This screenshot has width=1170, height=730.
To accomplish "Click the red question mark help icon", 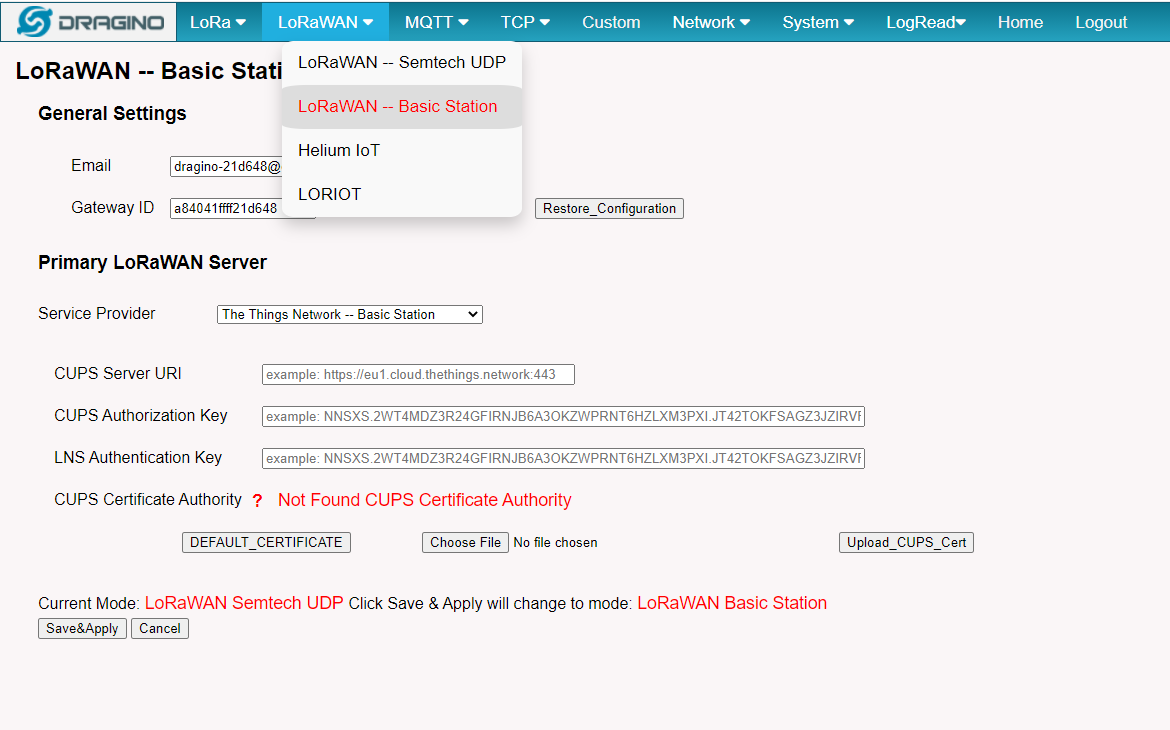I will pos(257,501).
